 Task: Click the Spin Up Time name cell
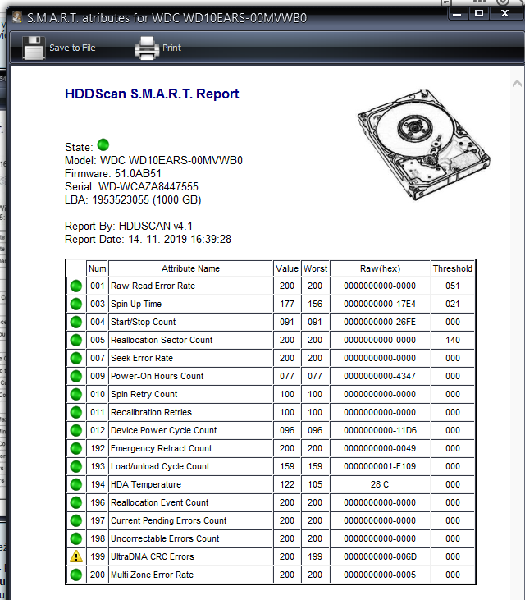(x=191, y=304)
